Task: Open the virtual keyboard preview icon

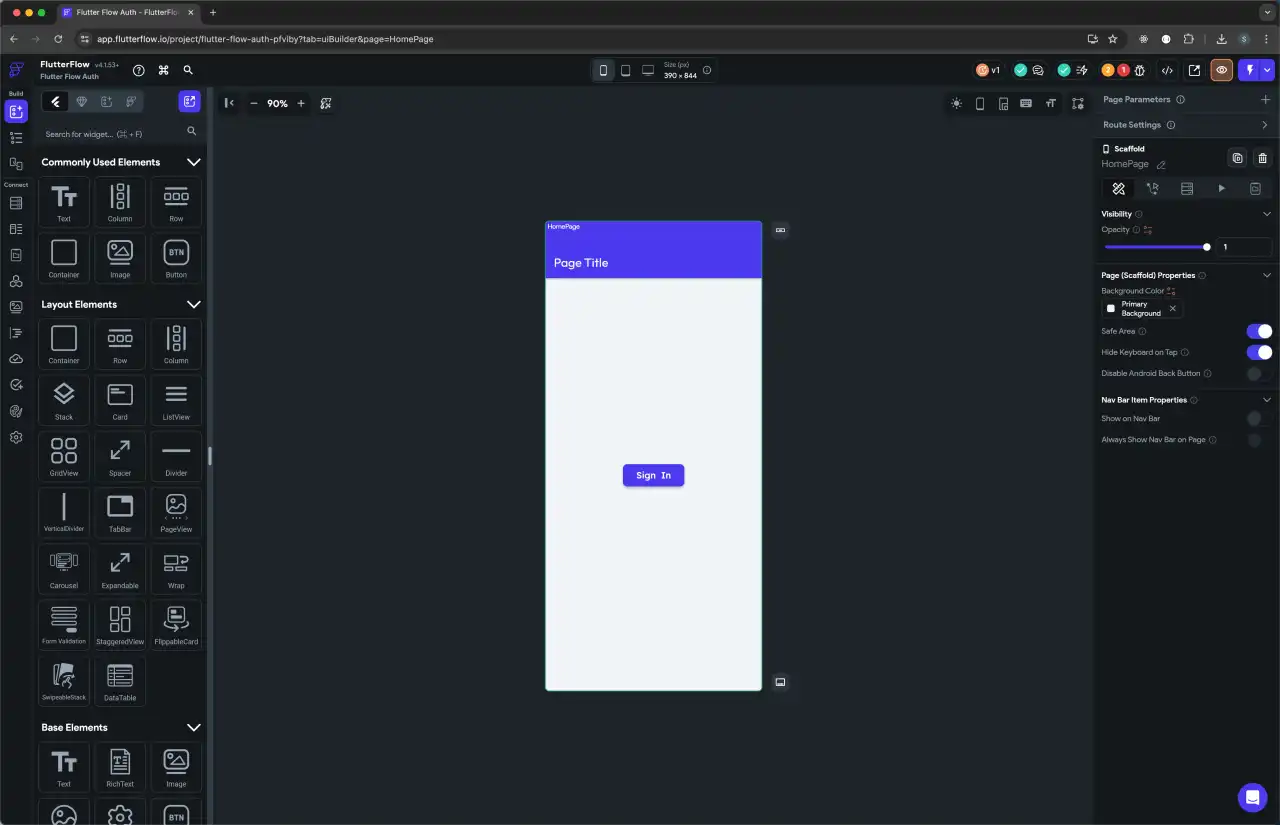Action: pos(1028,103)
